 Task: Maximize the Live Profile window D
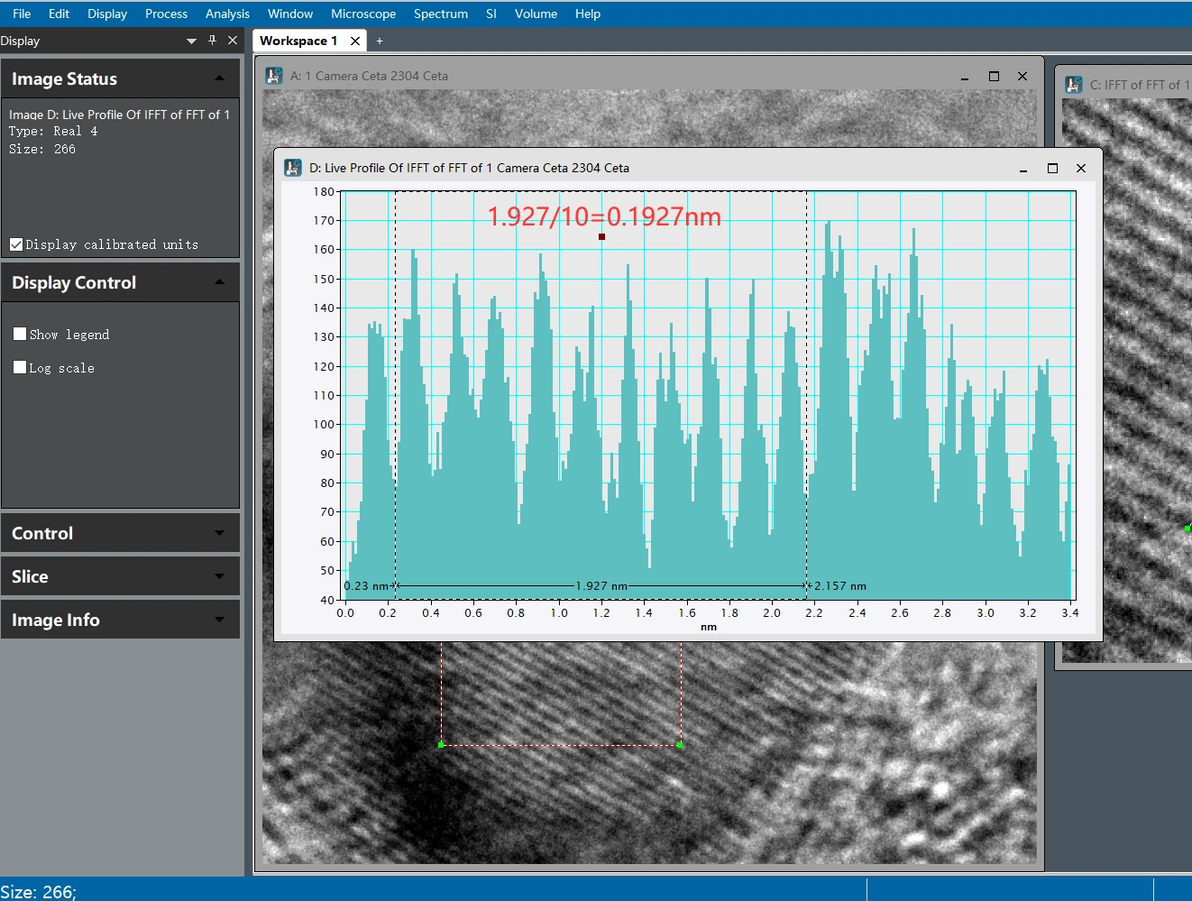[x=1052, y=168]
